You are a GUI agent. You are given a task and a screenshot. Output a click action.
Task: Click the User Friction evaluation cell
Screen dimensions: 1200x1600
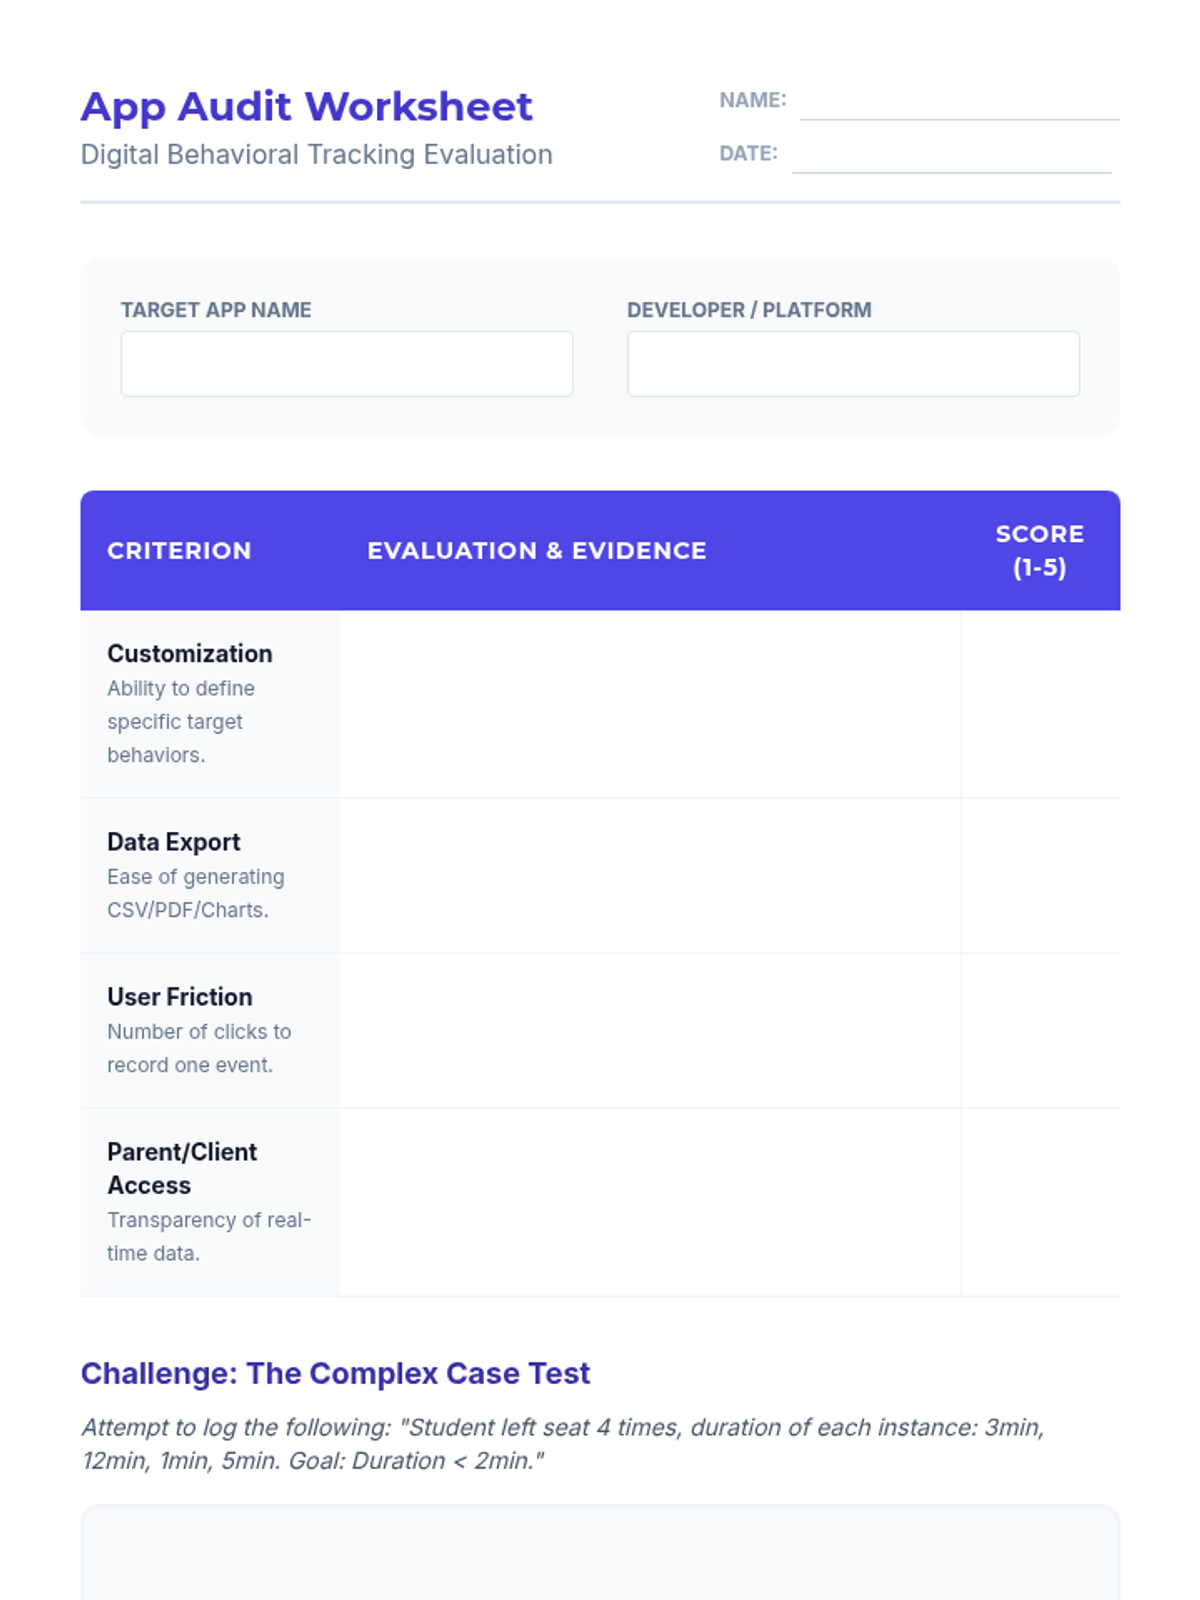pos(650,1031)
